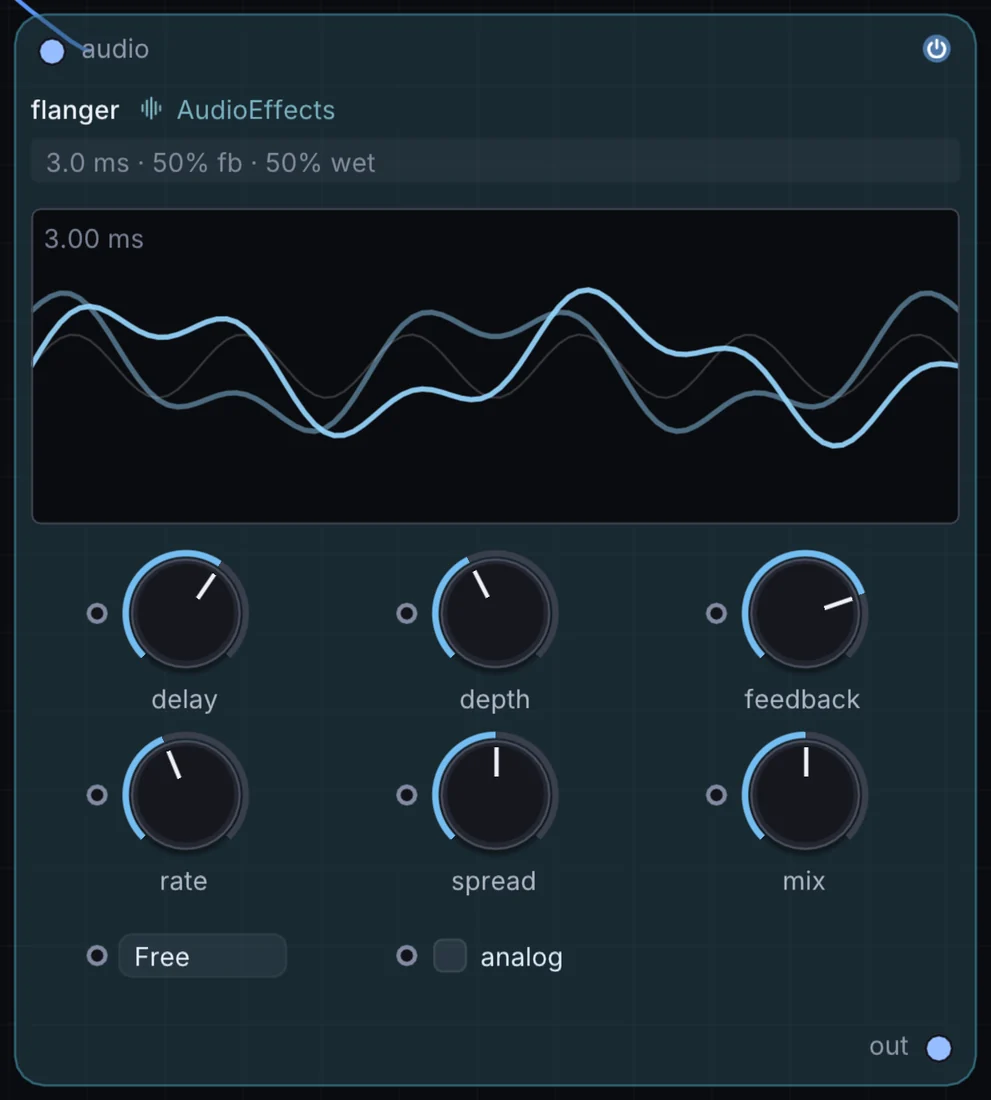Click the out output port
Screen dimensions: 991x1100
[938, 1048]
